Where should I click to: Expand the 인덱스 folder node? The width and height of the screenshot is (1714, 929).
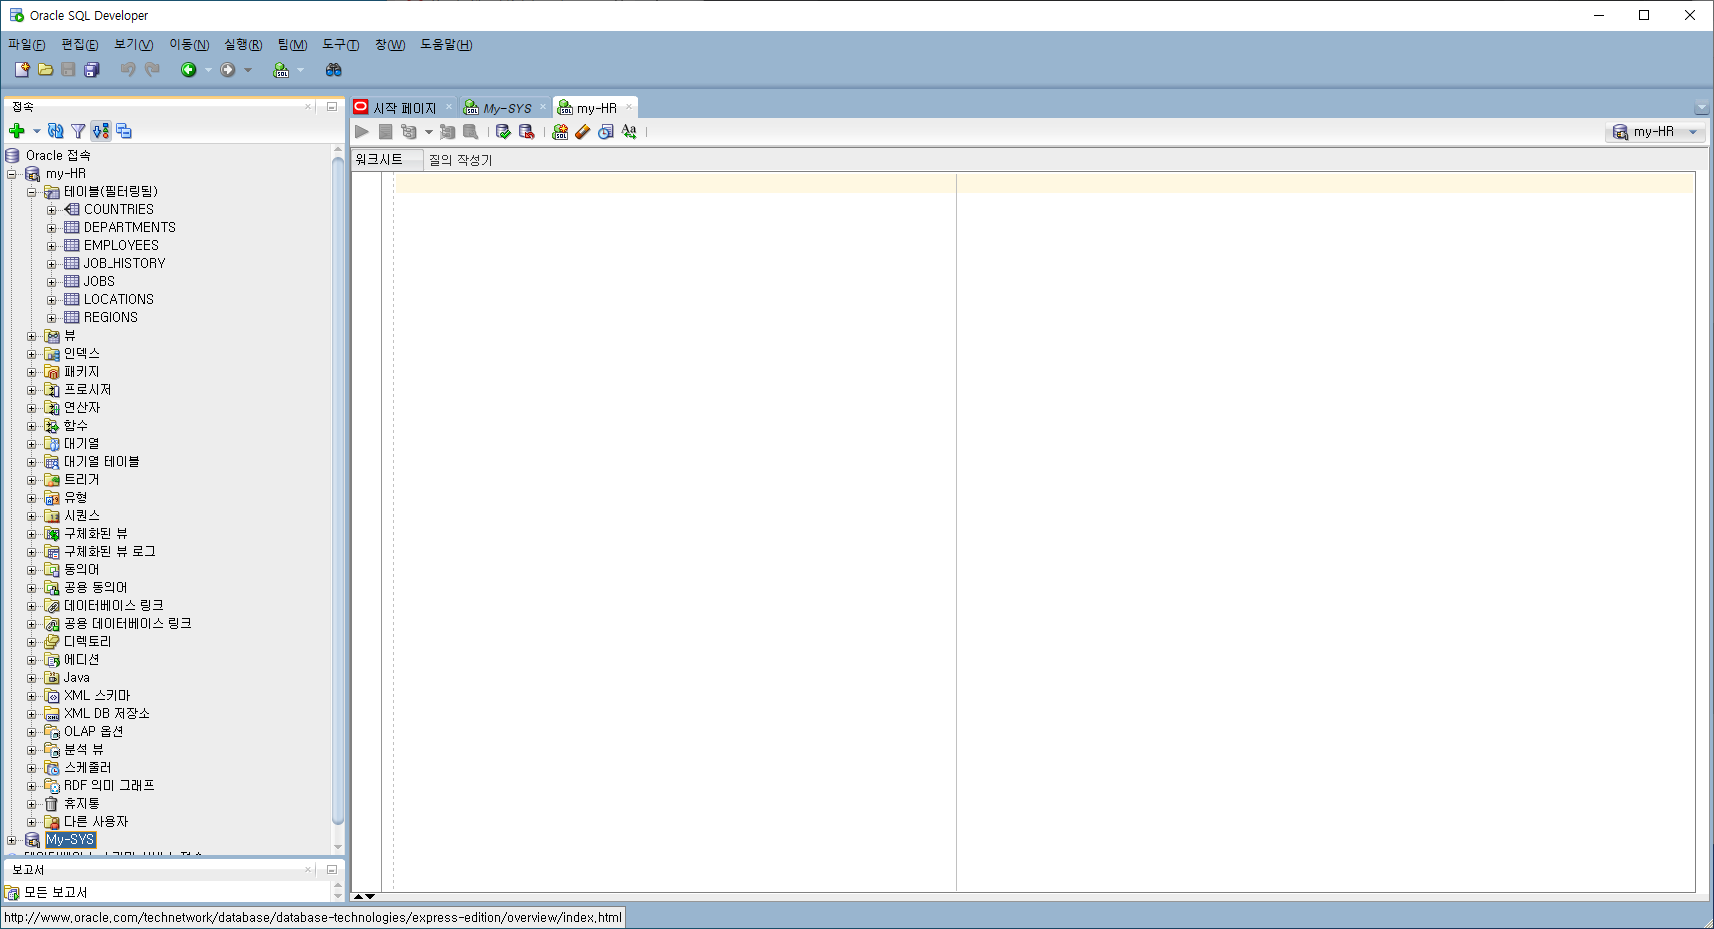pyautogui.click(x=32, y=354)
